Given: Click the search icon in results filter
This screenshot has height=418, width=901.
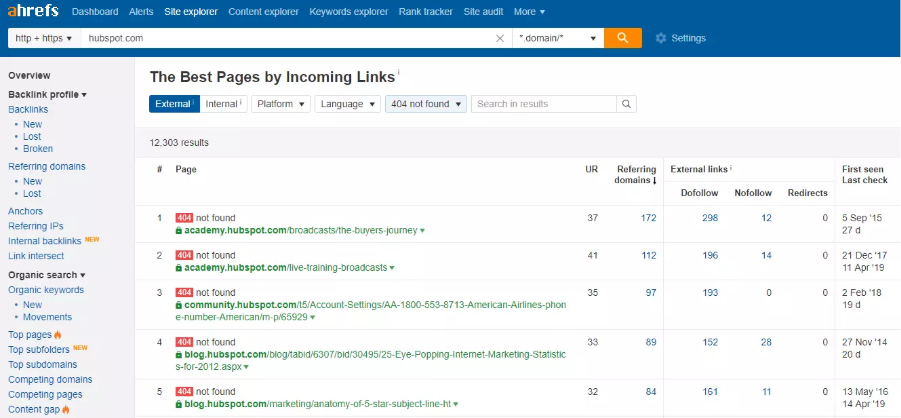Looking at the screenshot, I should coord(626,104).
